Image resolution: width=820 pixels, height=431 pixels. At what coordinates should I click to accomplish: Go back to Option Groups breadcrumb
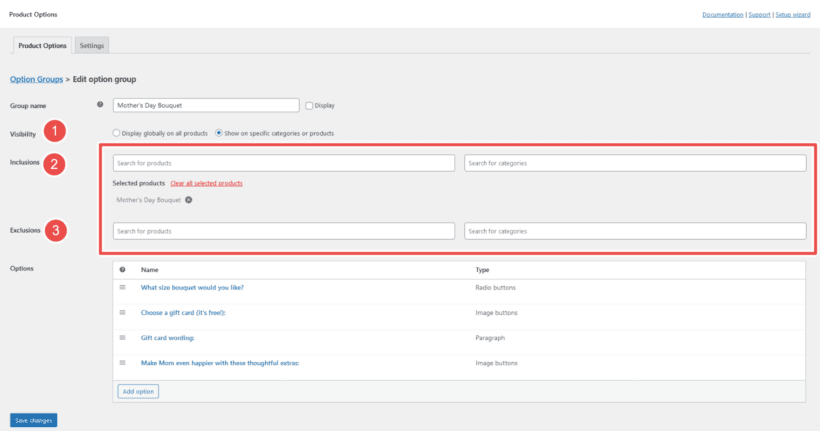tap(36, 79)
